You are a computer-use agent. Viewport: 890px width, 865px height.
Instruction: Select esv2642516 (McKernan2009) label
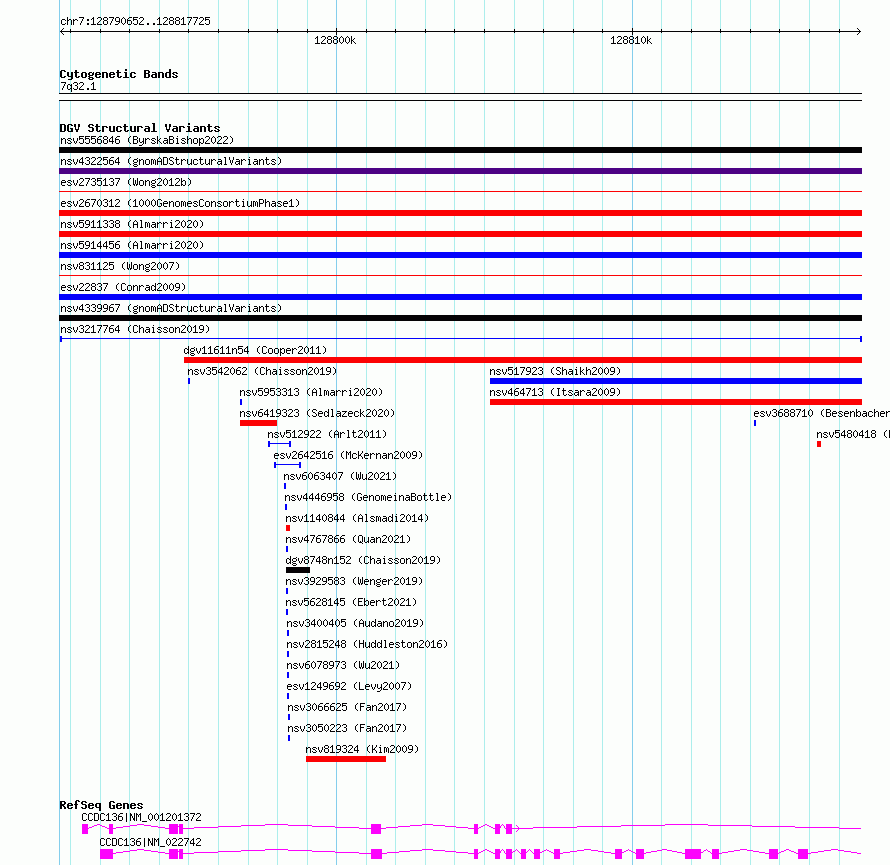[x=348, y=455]
